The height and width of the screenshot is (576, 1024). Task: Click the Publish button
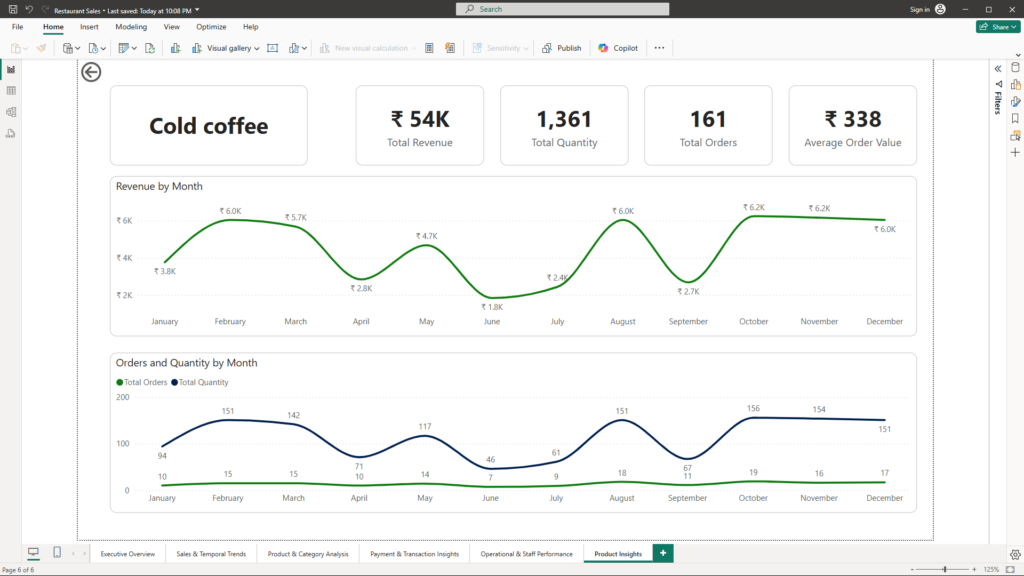(x=562, y=48)
